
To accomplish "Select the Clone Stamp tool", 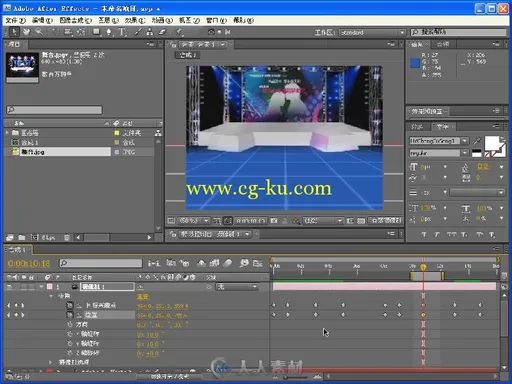I will 150,32.
